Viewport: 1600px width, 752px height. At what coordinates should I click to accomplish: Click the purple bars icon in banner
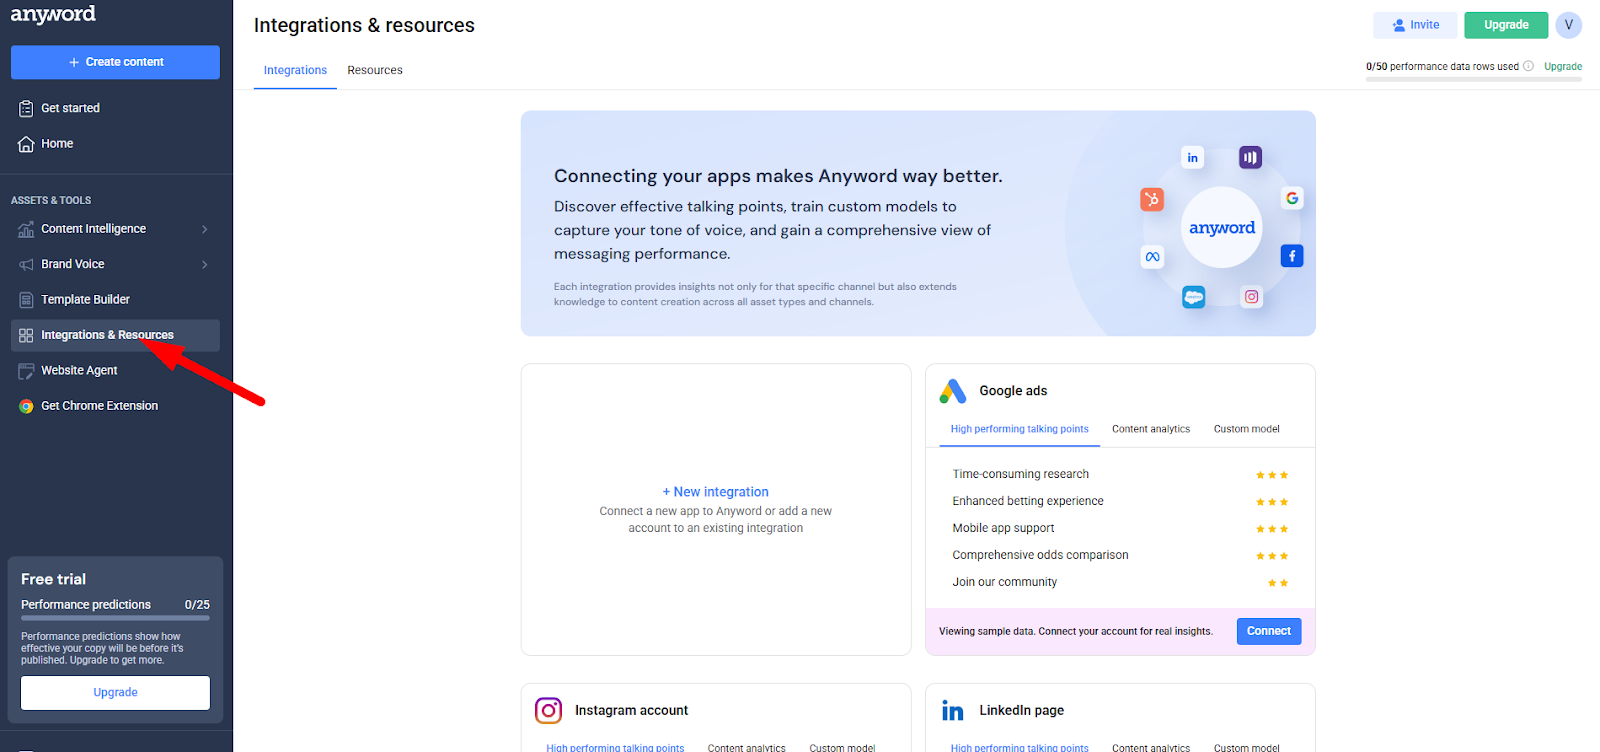(x=1250, y=157)
